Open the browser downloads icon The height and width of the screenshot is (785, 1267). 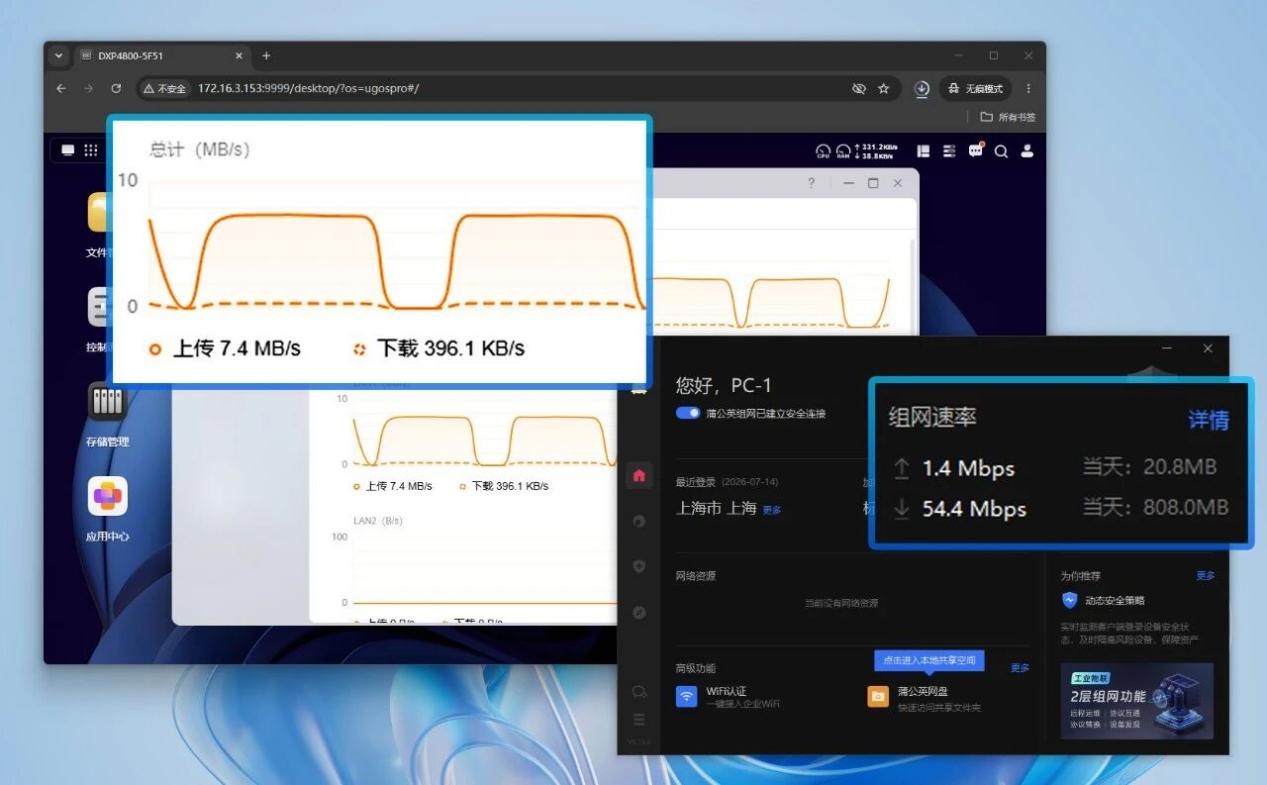click(922, 88)
